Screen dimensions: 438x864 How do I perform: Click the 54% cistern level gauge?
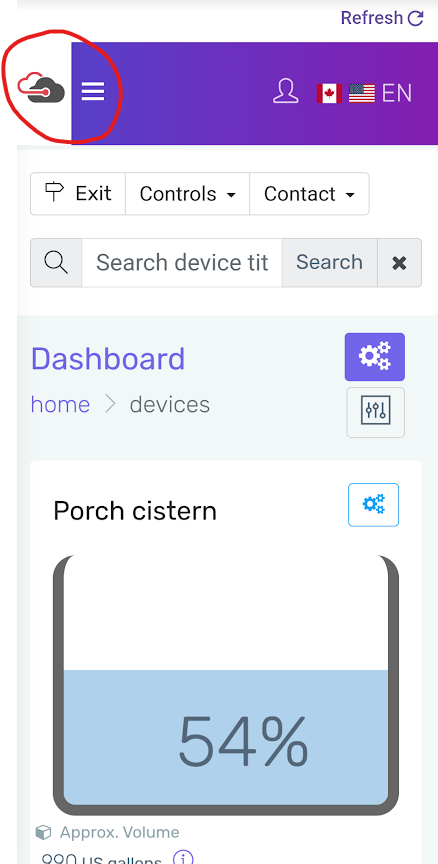pos(226,685)
